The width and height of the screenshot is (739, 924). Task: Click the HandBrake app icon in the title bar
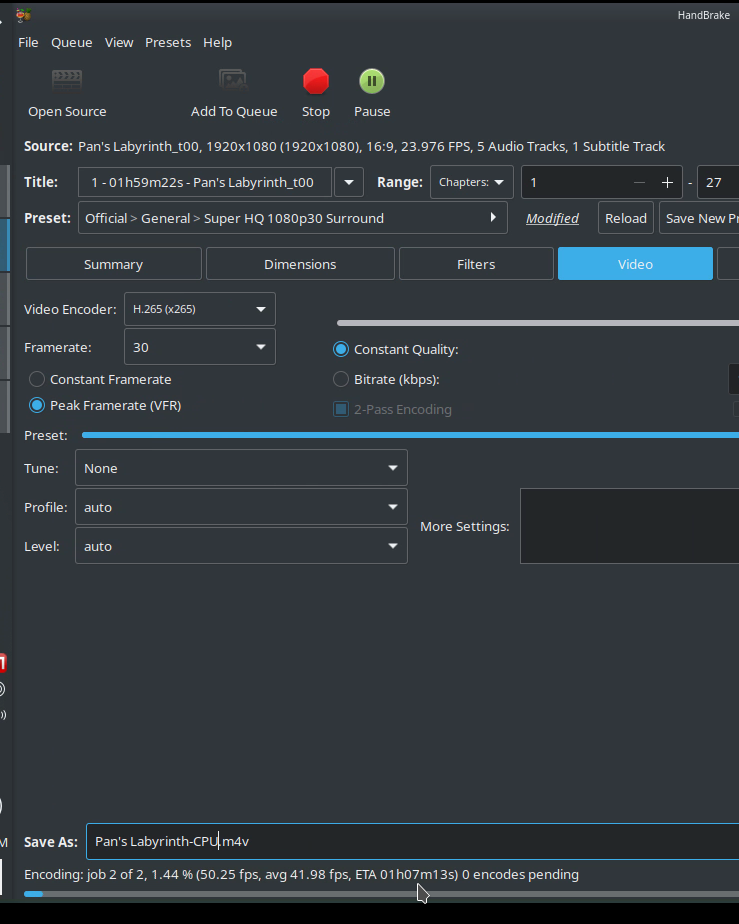click(x=24, y=15)
